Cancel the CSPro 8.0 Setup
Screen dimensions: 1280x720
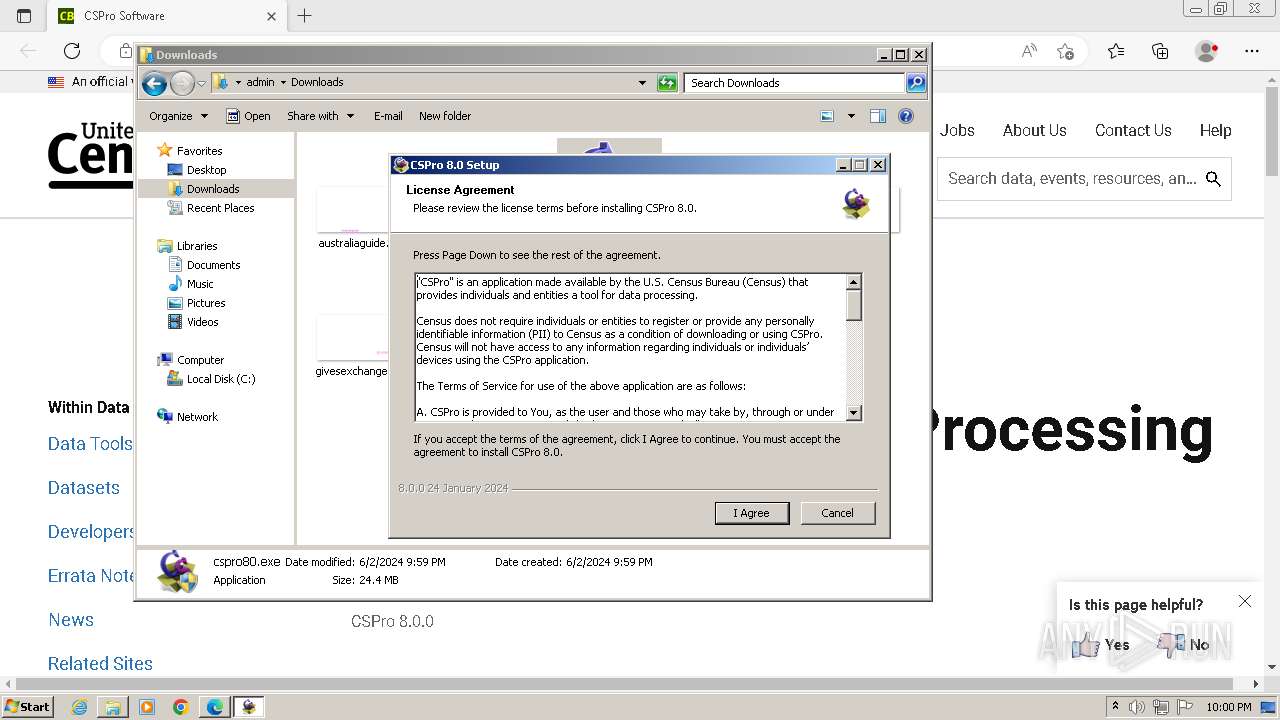point(837,513)
